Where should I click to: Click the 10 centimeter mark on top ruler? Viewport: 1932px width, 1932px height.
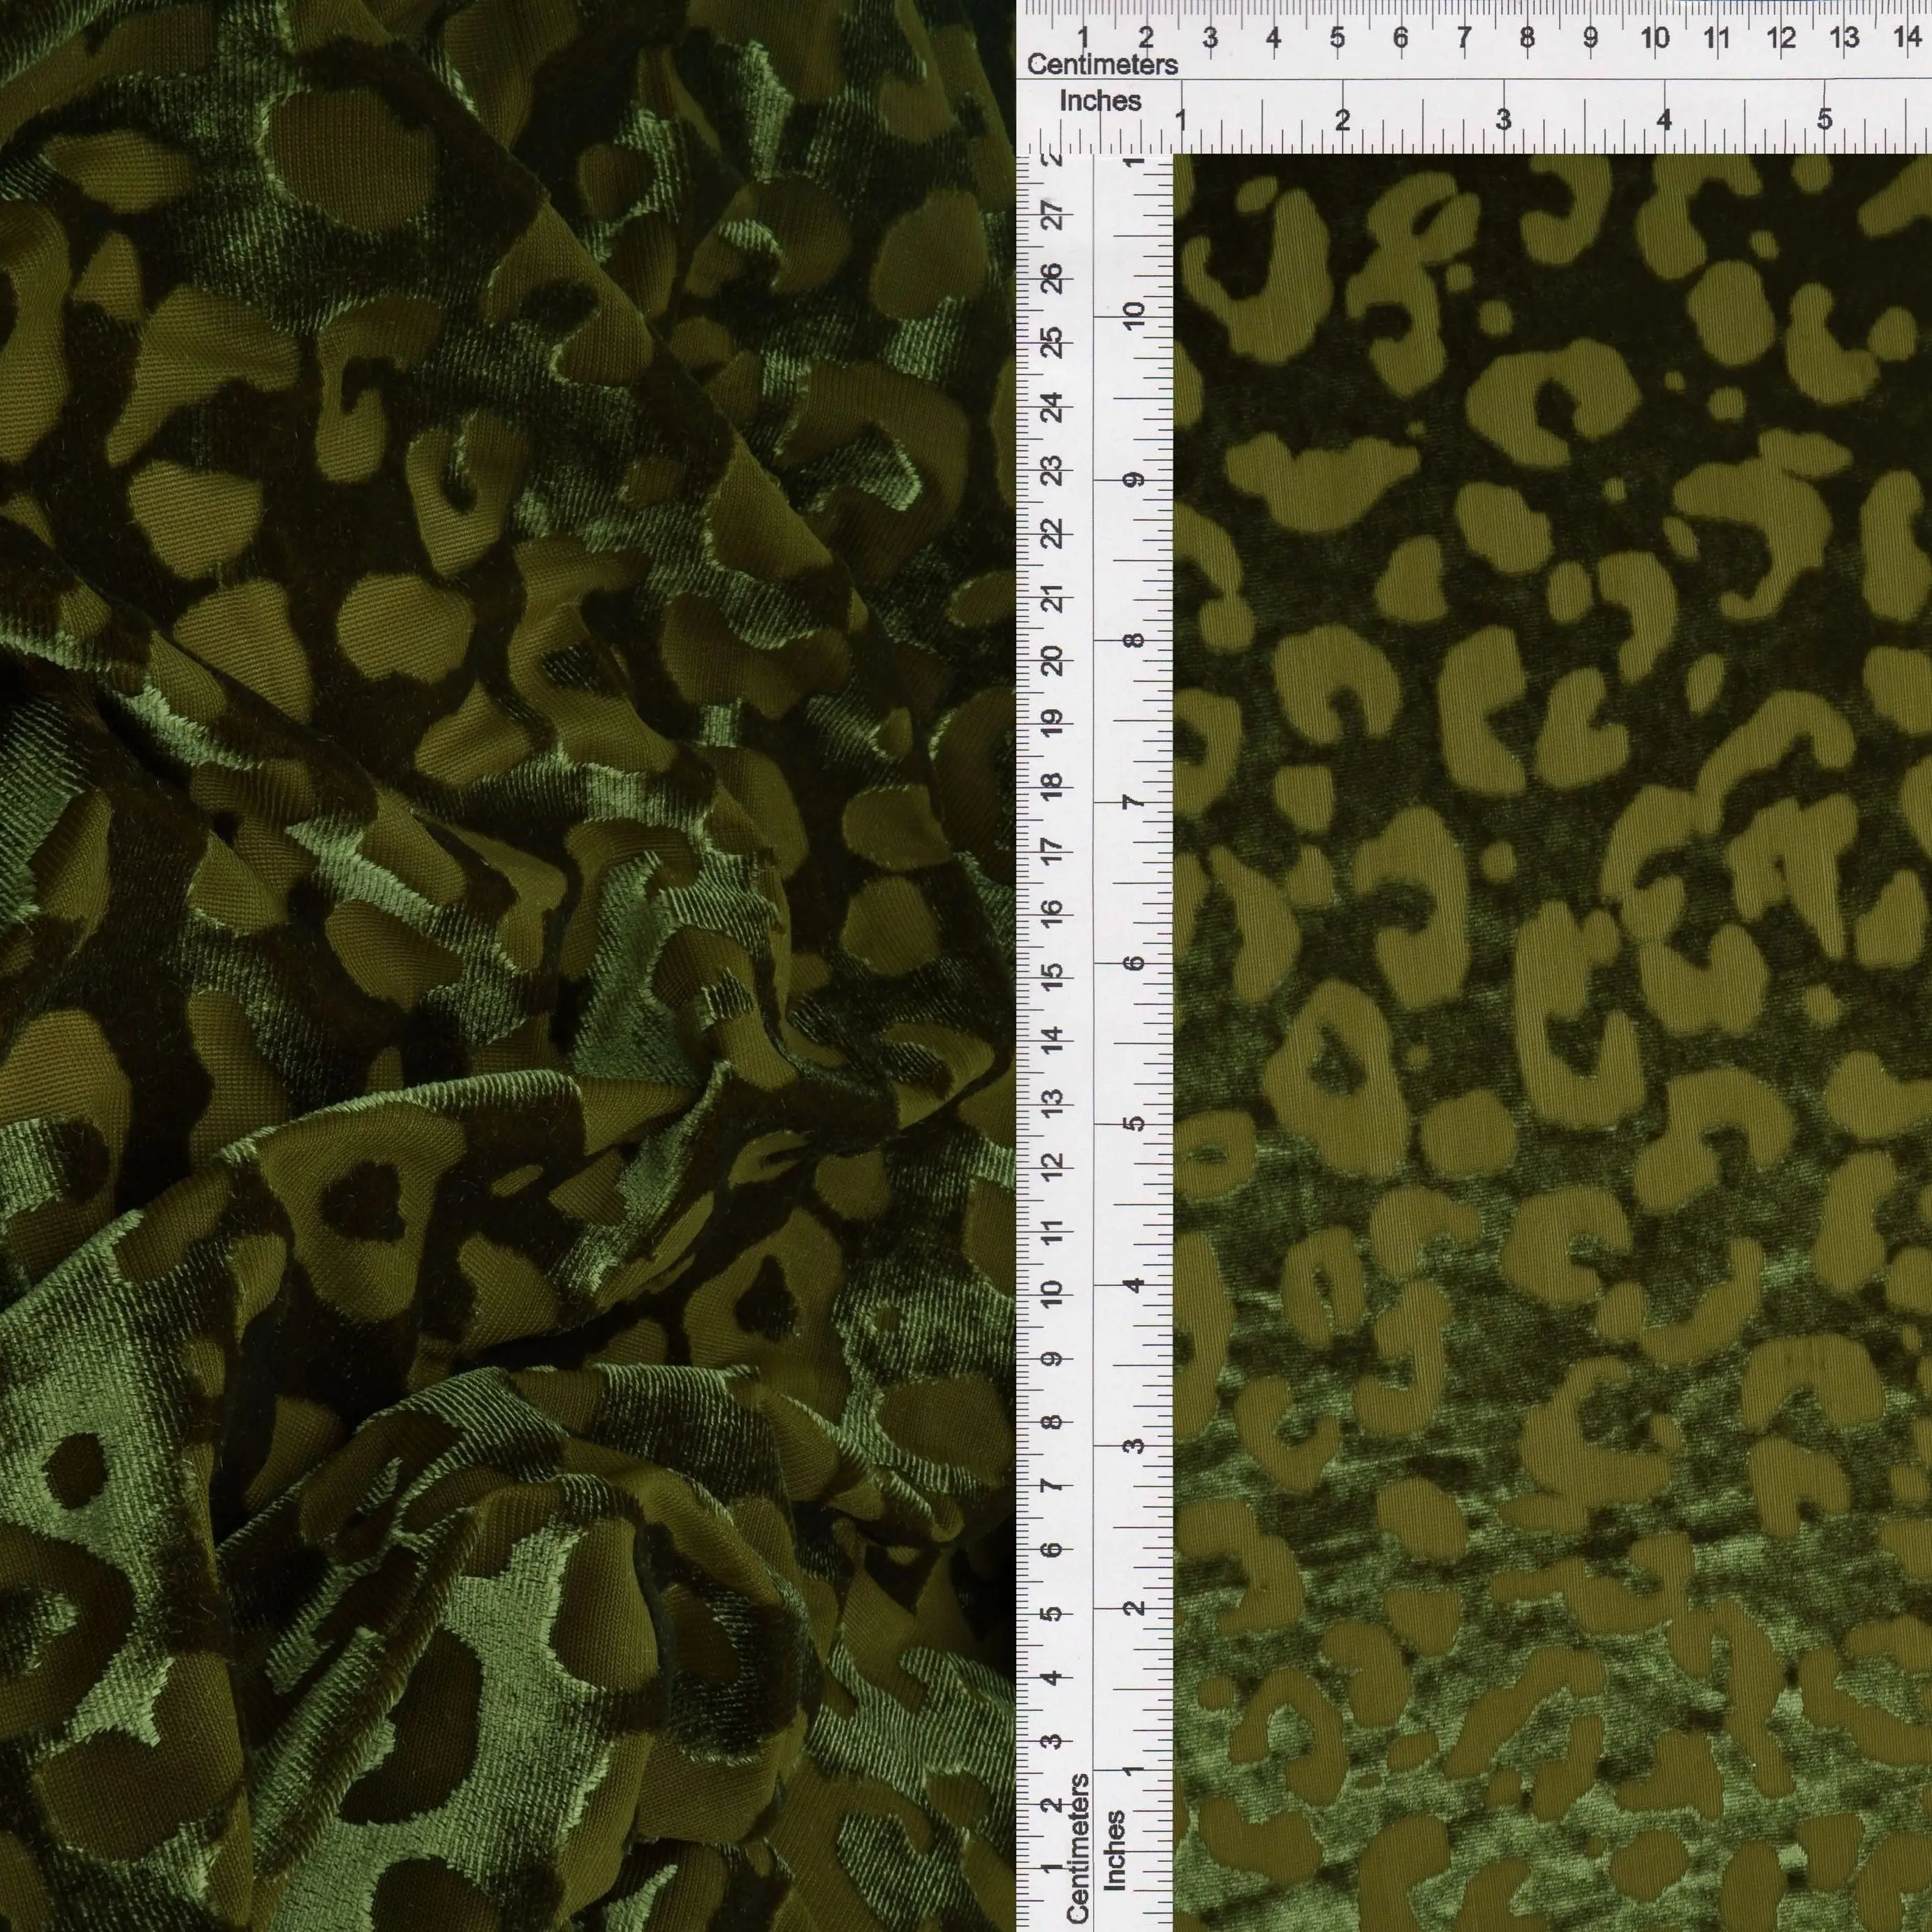[1654, 38]
